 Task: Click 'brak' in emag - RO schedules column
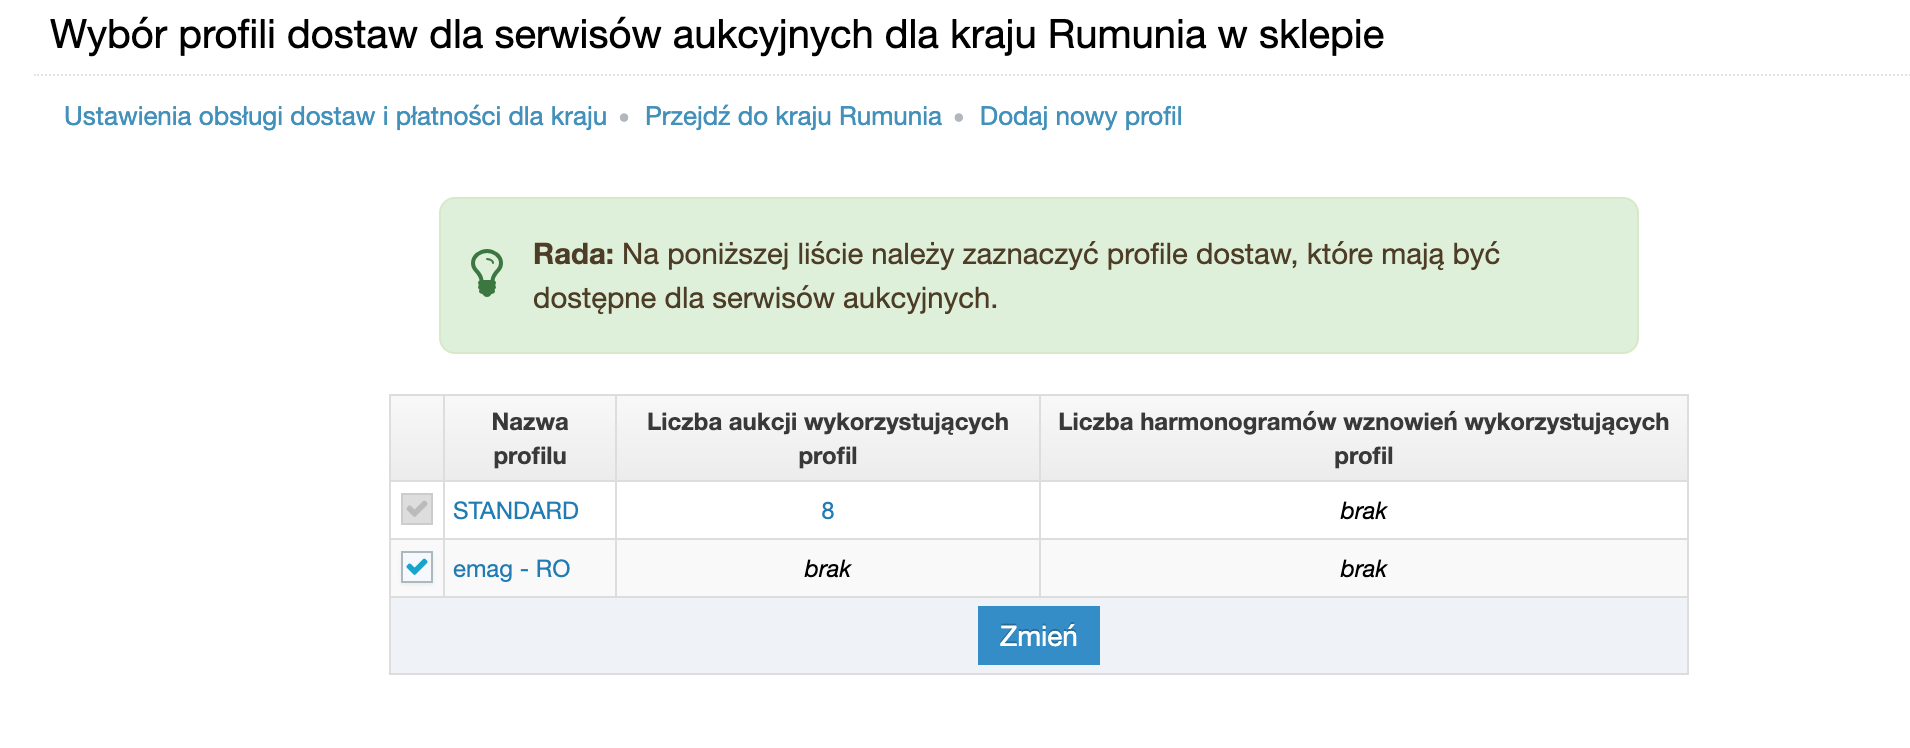point(1363,569)
